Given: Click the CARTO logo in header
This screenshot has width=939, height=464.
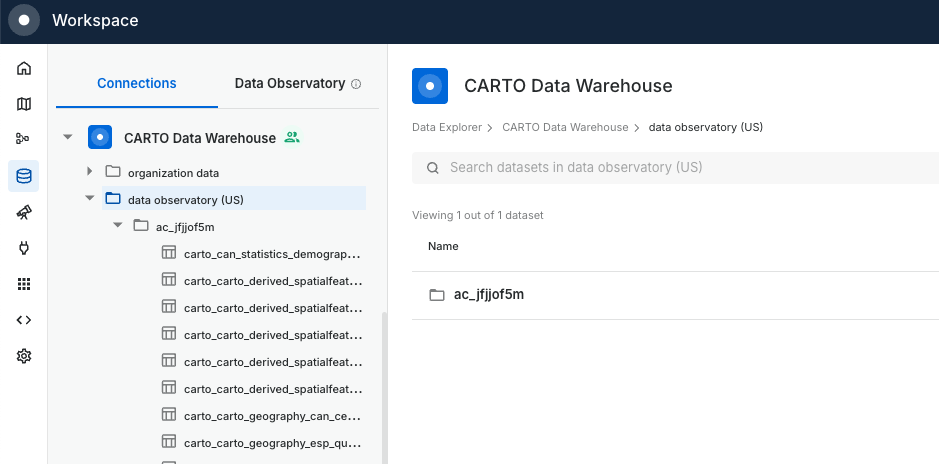Looking at the screenshot, I should coord(24,20).
